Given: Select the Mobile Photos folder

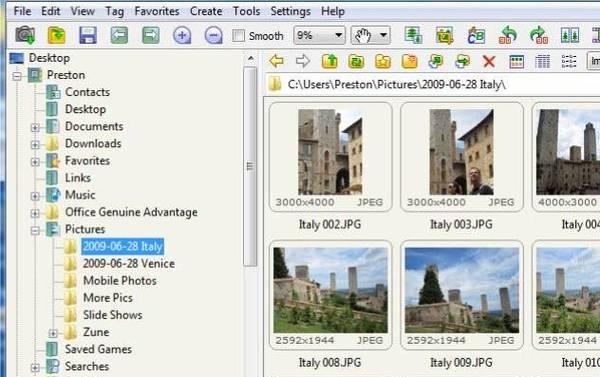Looking at the screenshot, I should [x=120, y=281].
